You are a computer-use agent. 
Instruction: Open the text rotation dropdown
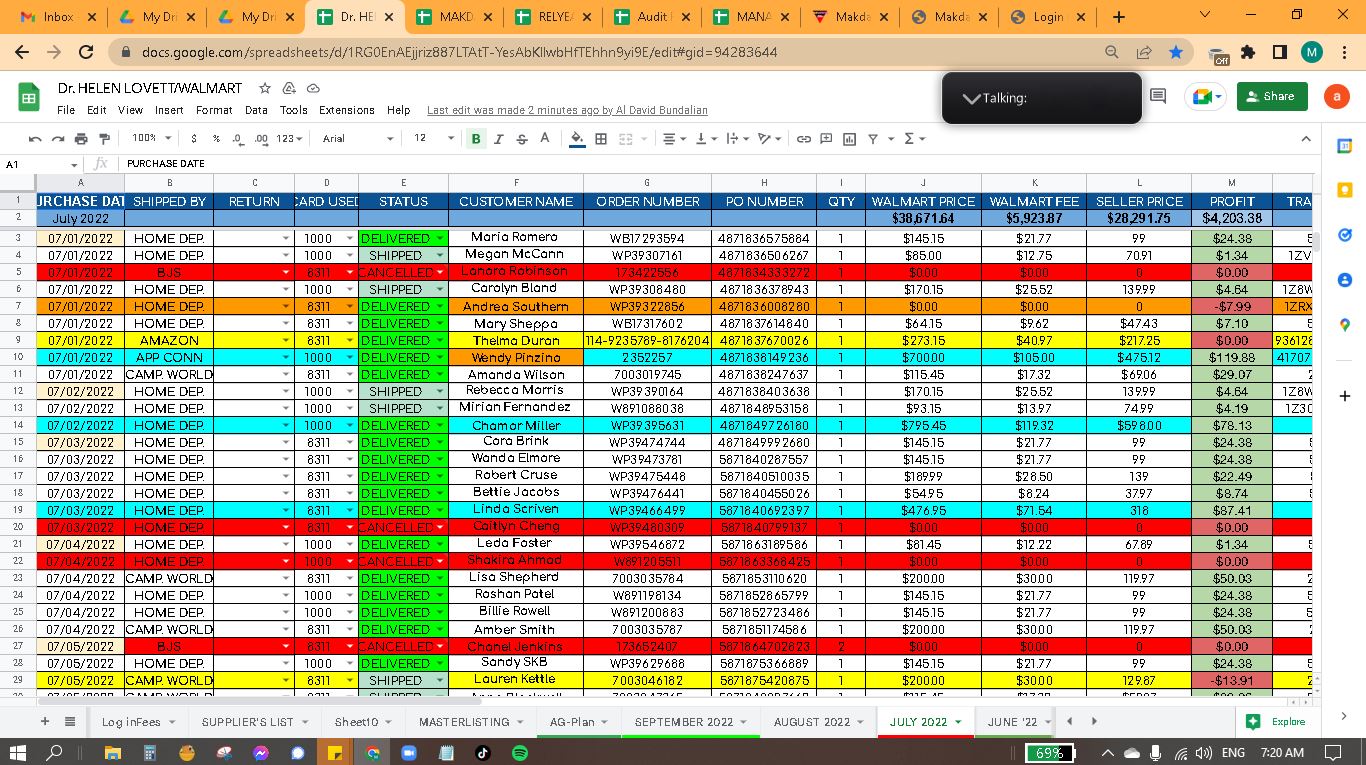[x=769, y=139]
